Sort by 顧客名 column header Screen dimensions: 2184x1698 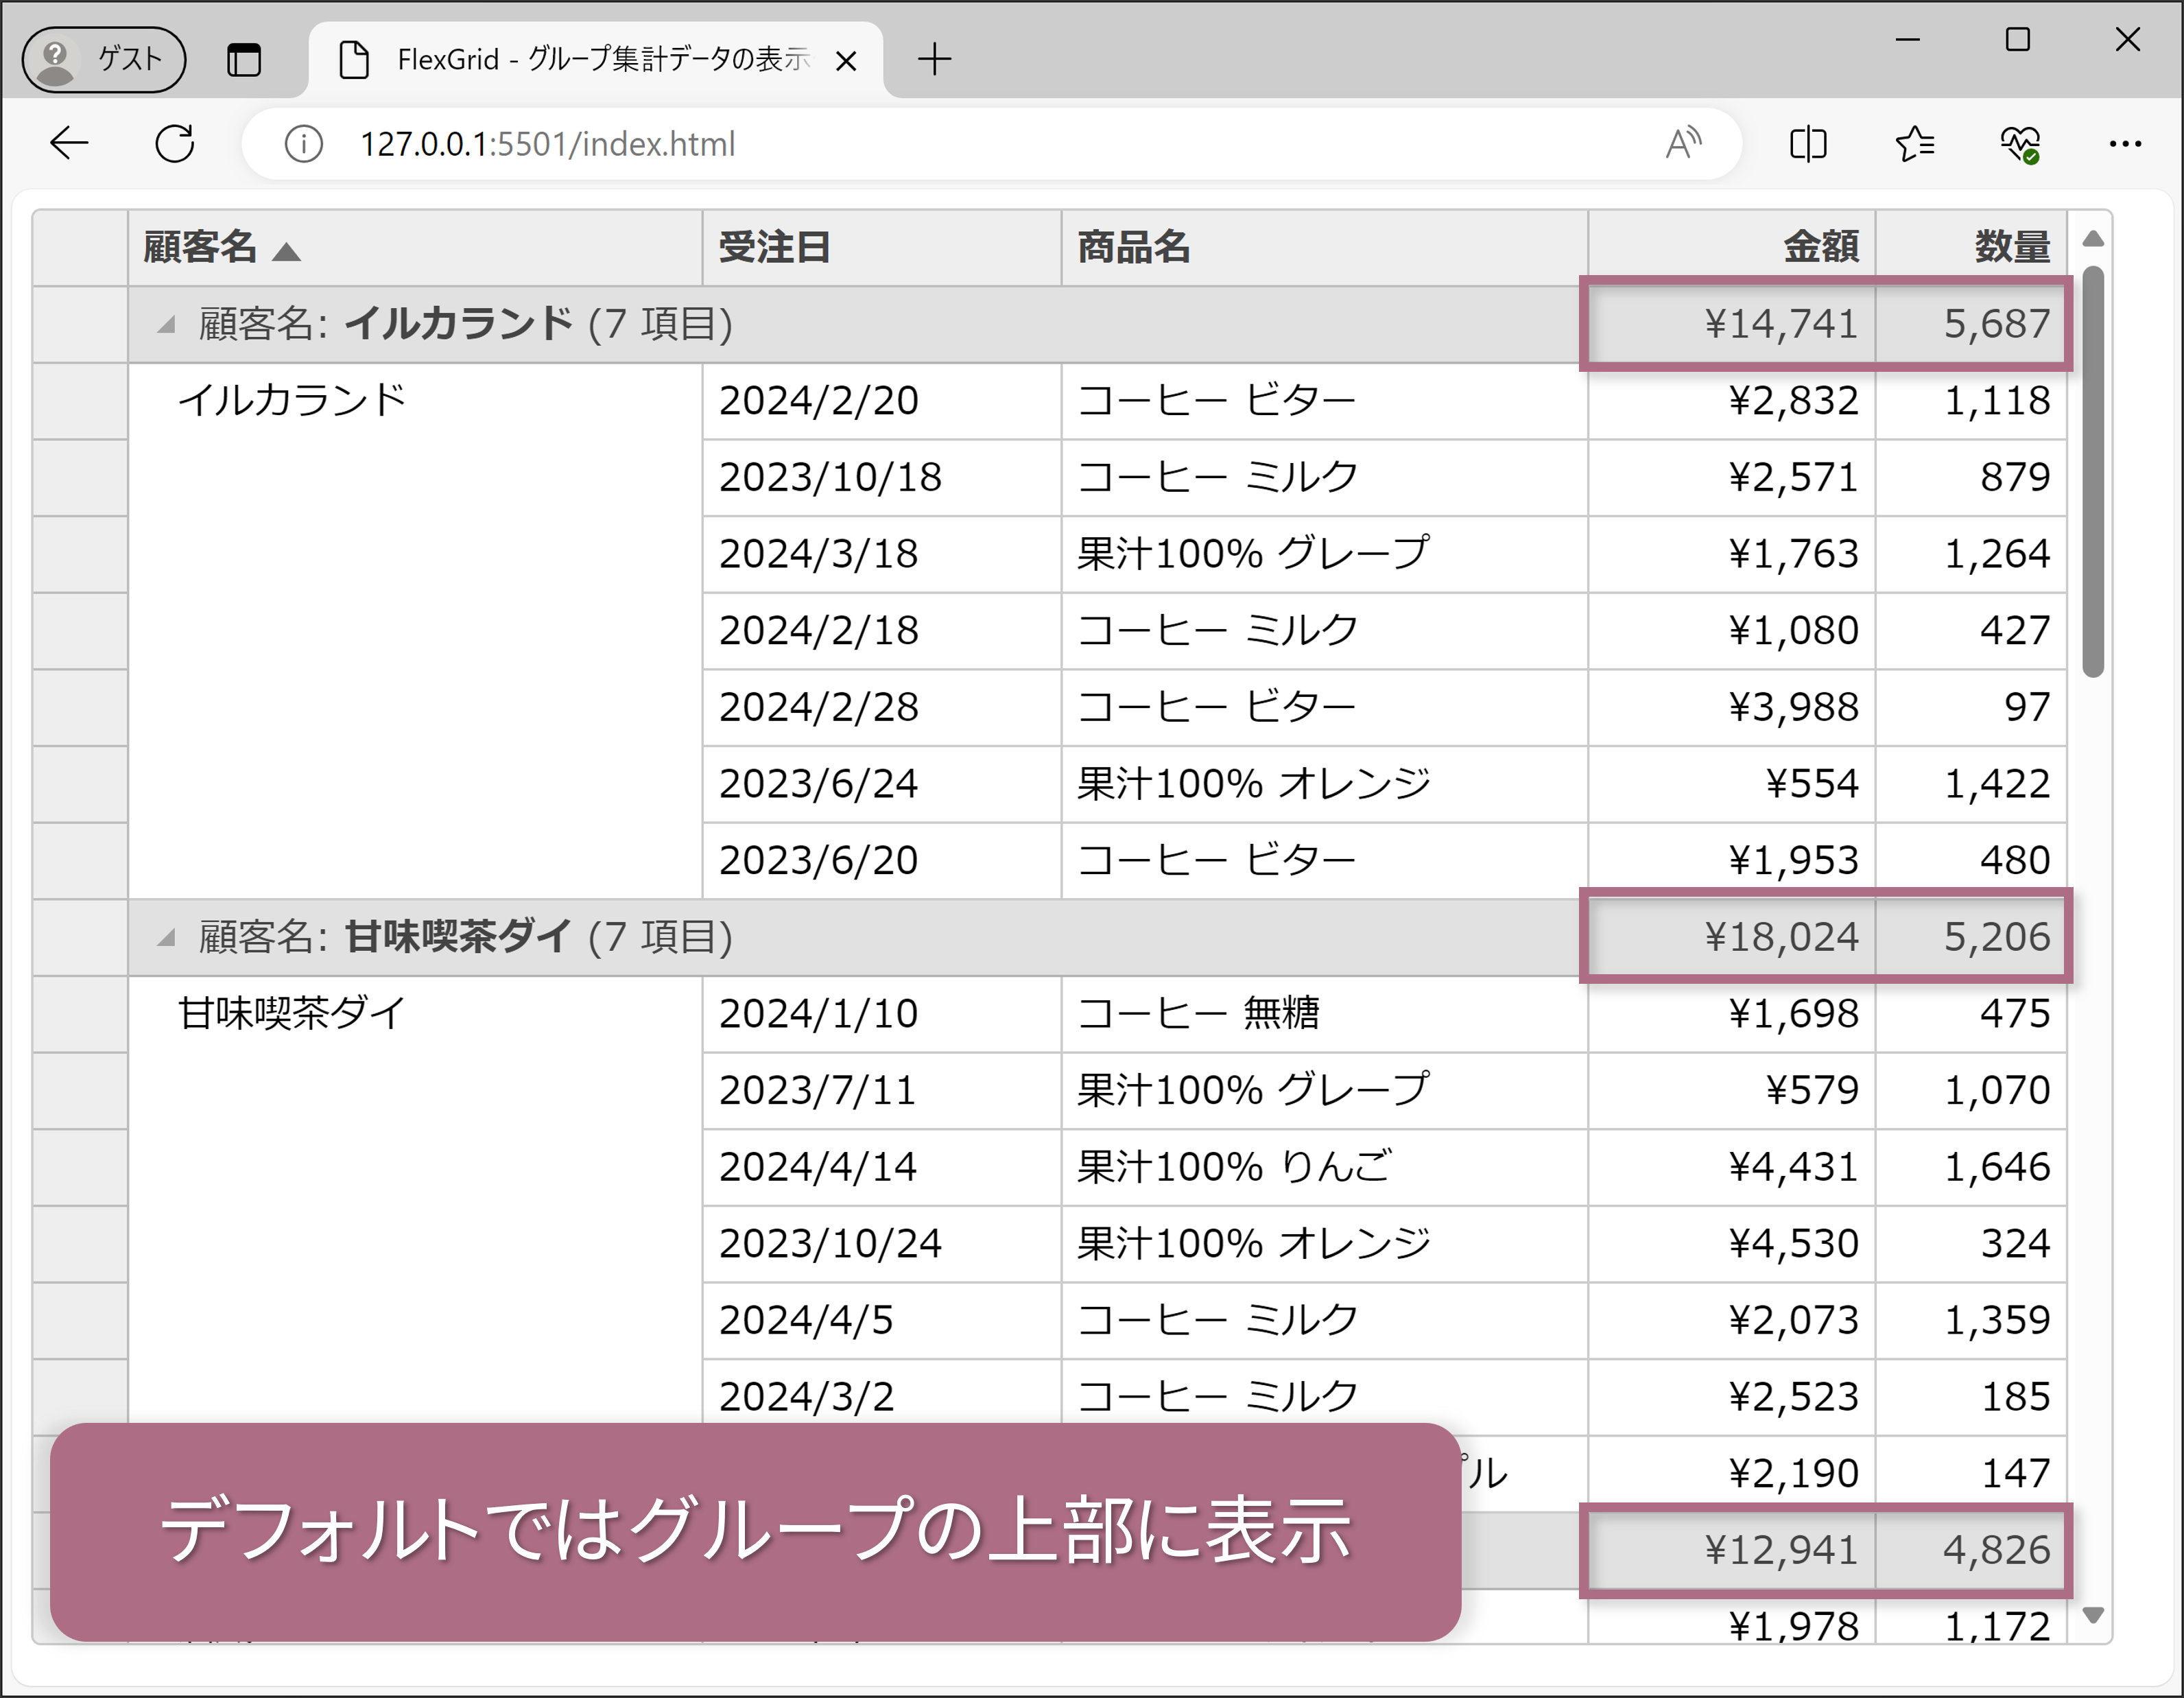coord(415,248)
